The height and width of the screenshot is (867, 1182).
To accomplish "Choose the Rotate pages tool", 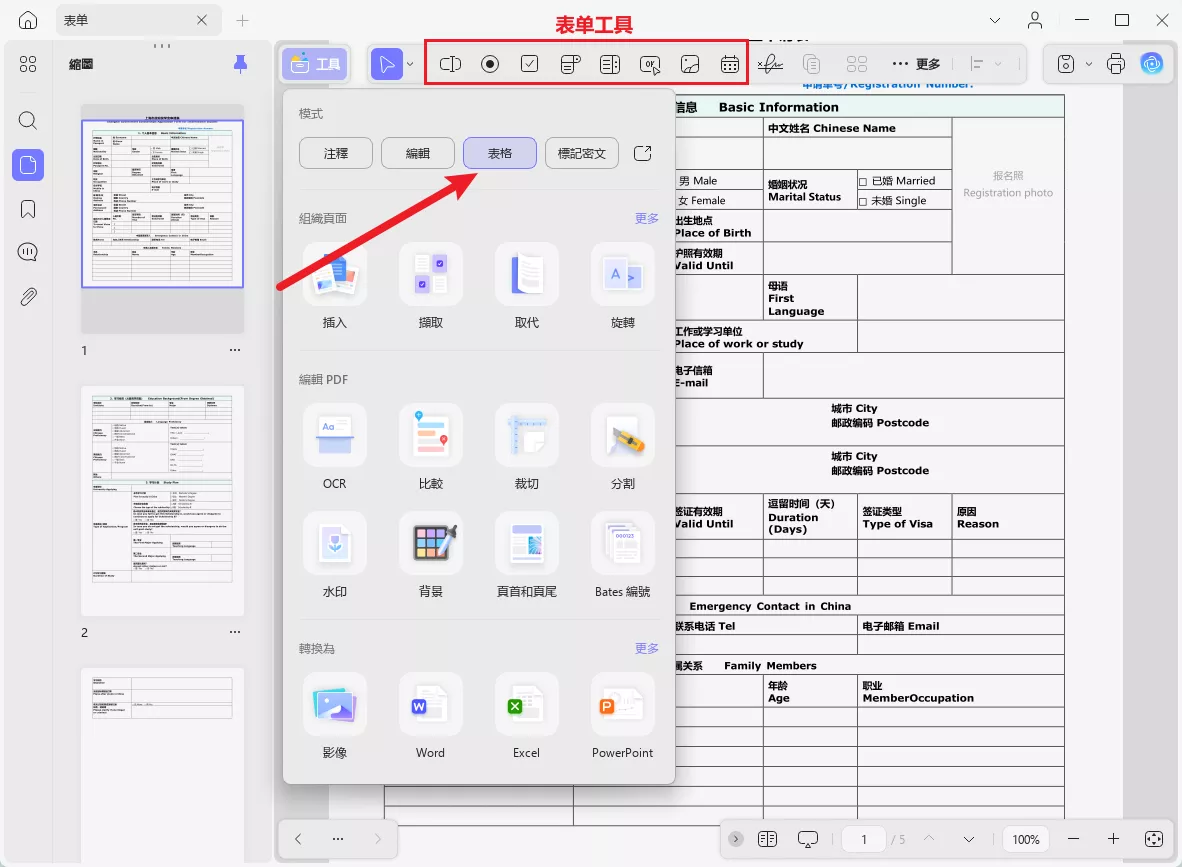I will click(x=623, y=287).
